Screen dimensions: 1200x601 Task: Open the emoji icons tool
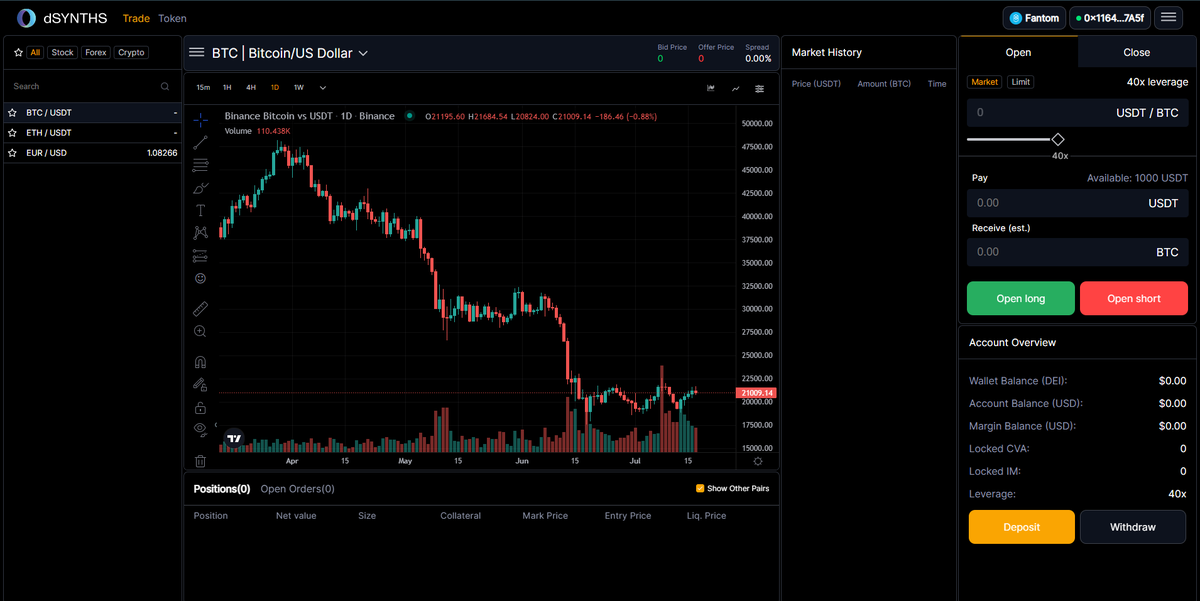click(x=200, y=278)
